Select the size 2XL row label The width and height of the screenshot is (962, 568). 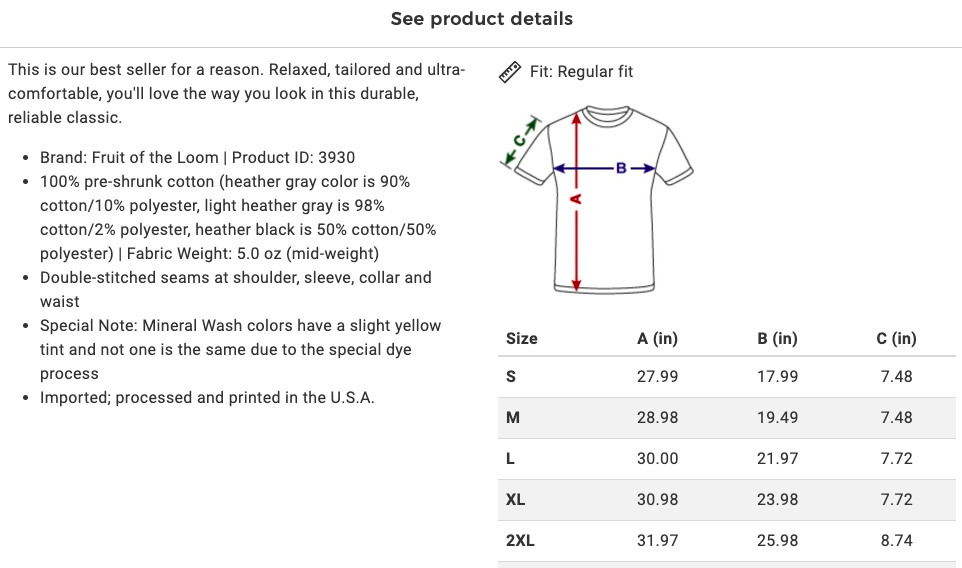[x=520, y=540]
